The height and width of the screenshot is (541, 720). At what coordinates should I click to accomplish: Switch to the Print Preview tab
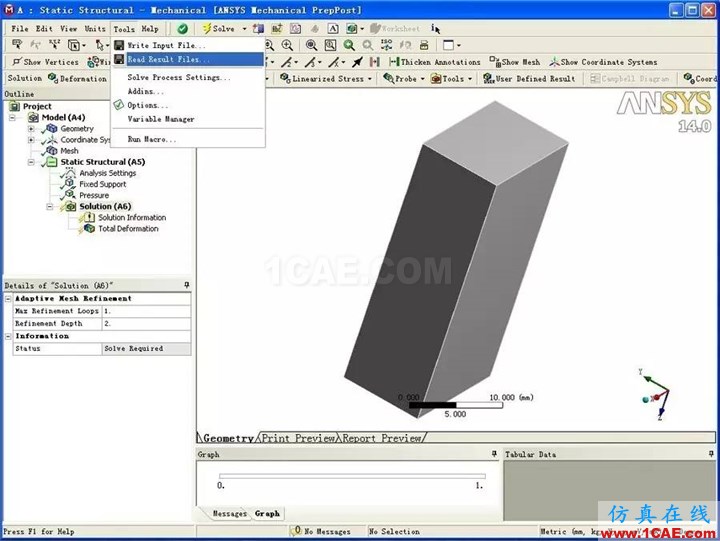[298, 438]
